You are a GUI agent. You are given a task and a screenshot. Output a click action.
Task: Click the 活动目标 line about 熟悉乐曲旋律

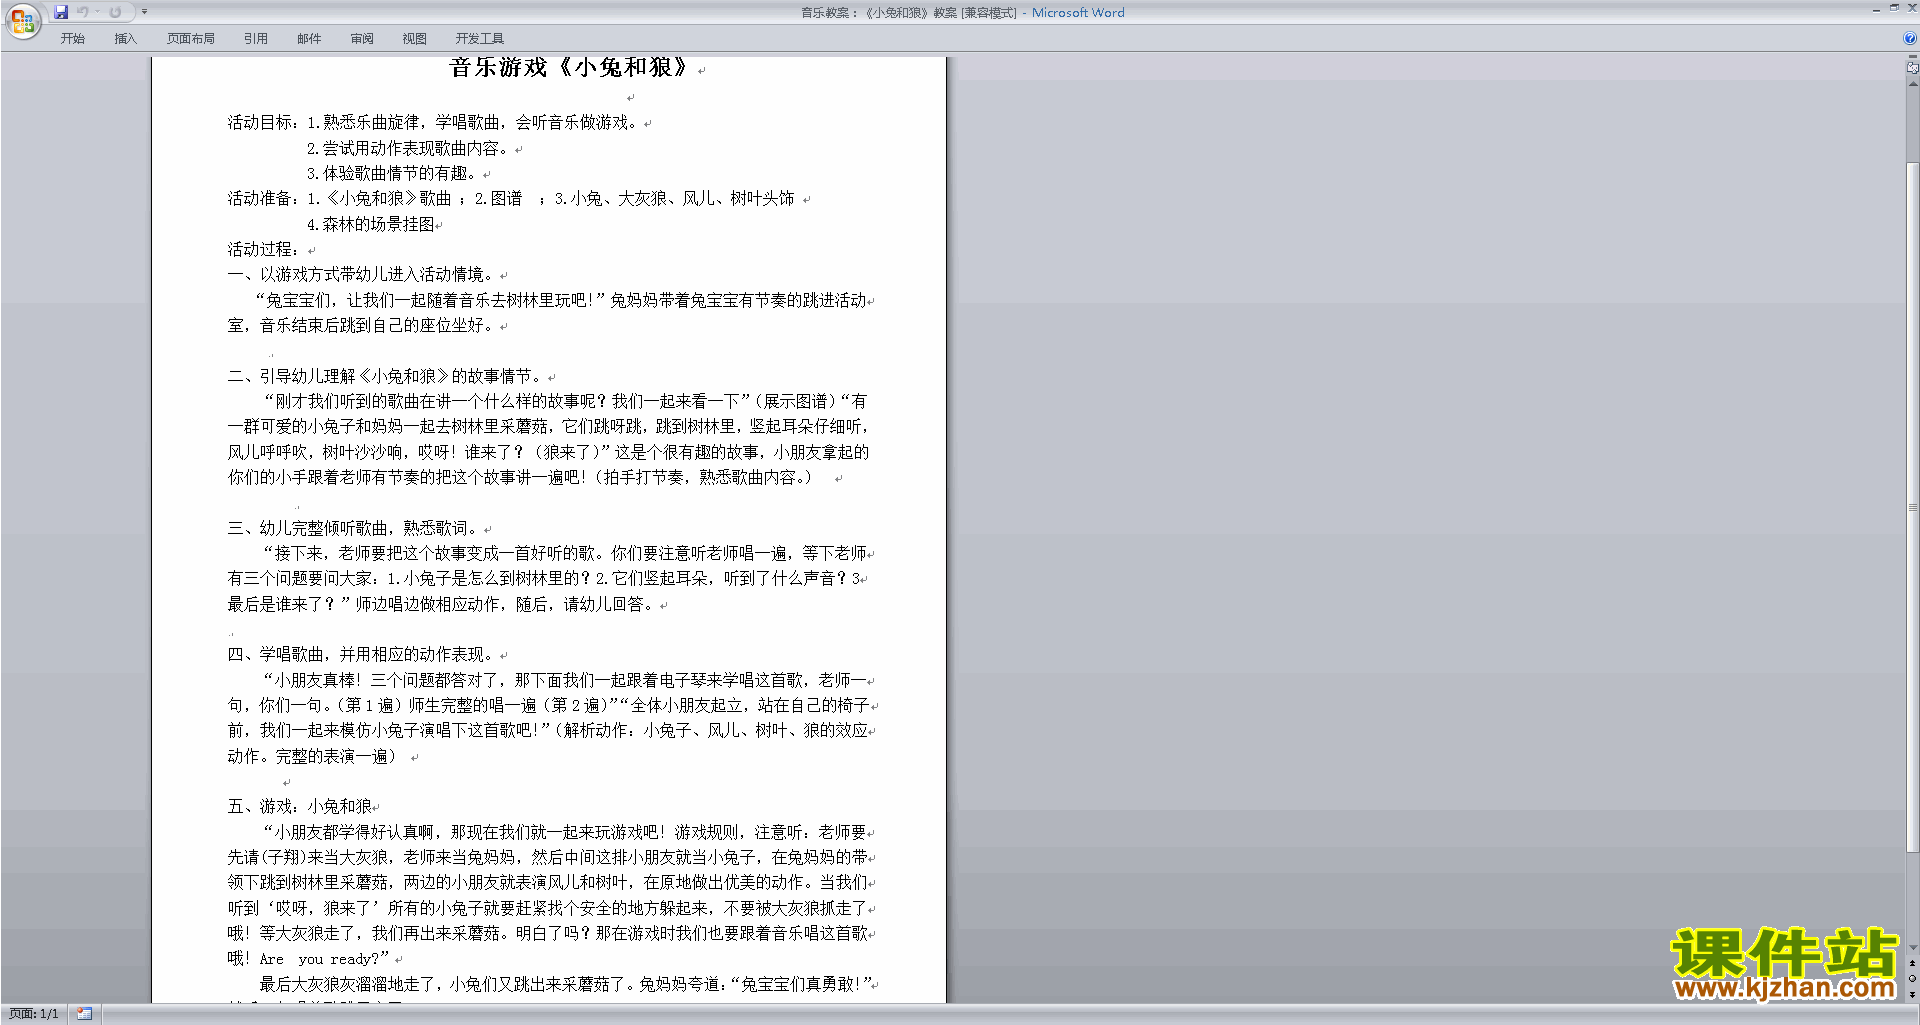click(432, 122)
